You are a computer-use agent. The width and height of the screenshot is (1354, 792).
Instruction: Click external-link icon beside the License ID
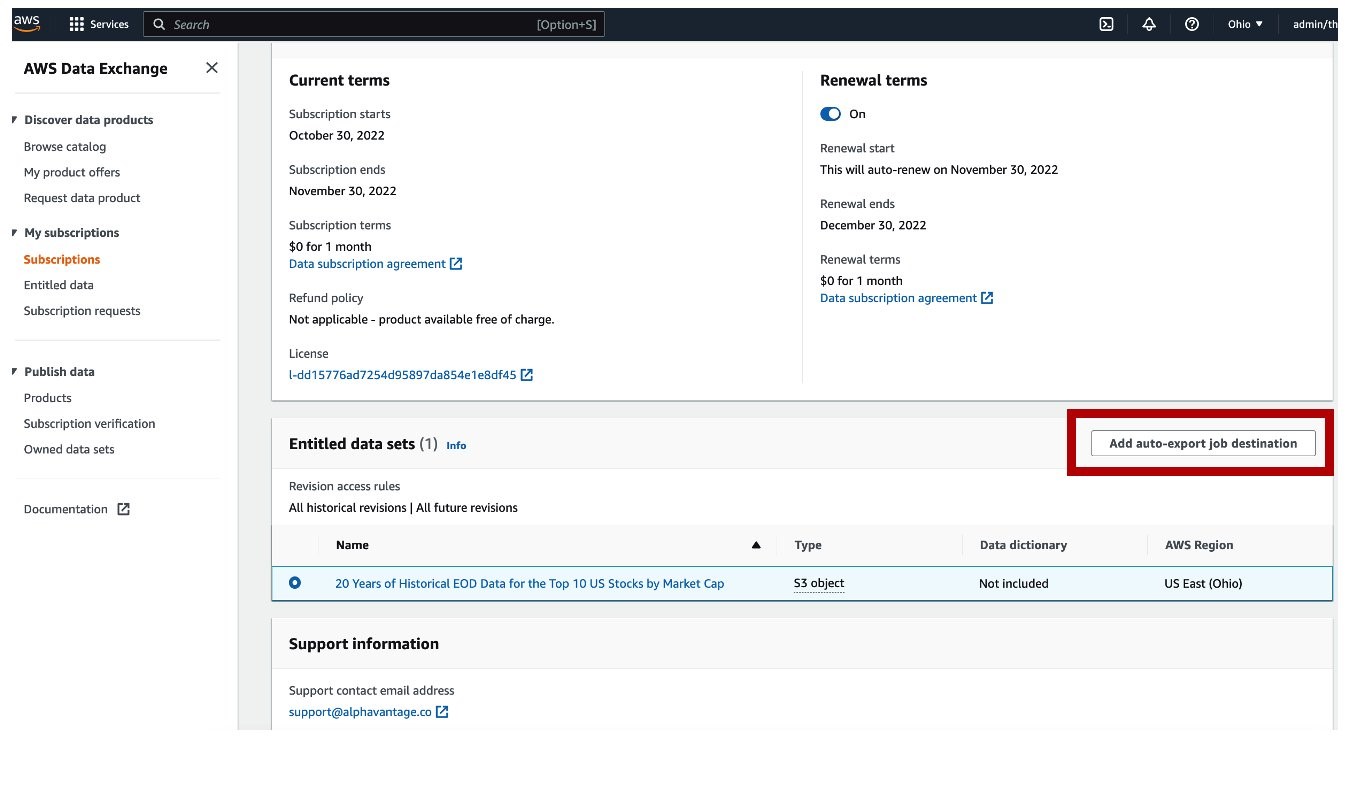tap(527, 375)
